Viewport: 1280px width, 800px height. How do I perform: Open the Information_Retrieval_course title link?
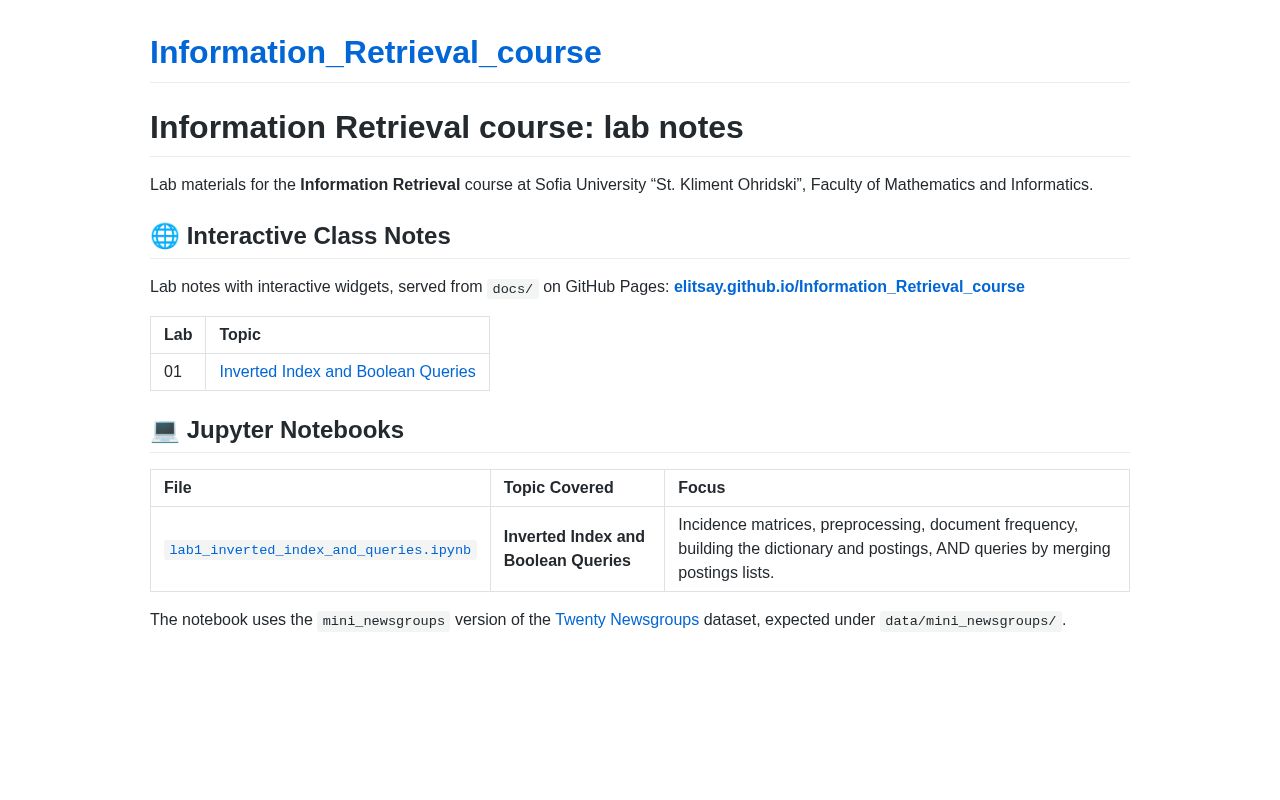376,52
